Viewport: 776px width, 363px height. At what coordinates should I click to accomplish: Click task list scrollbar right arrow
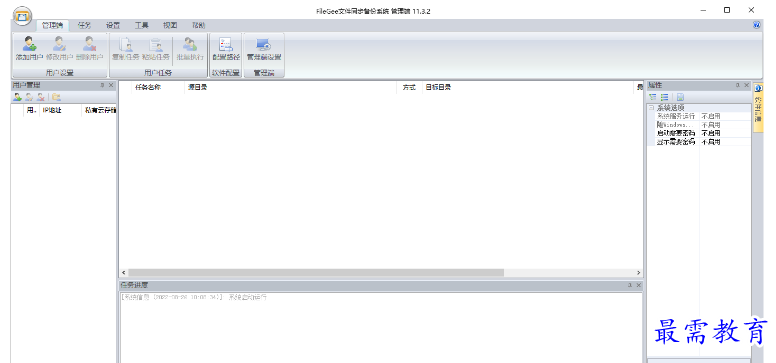[638, 273]
